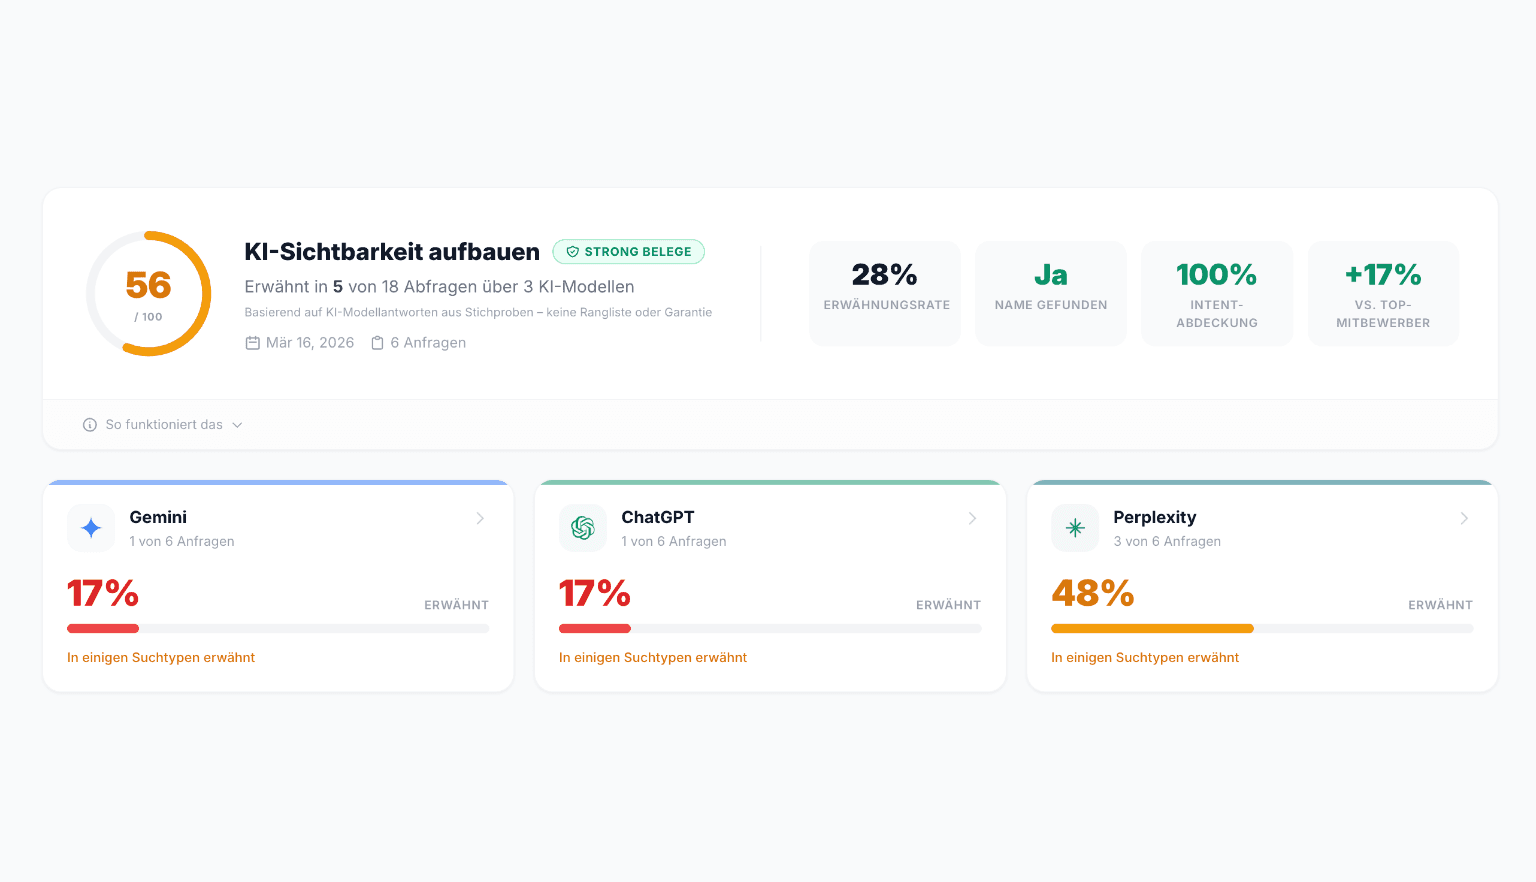Expand the So funktioniert das section

coord(164,425)
